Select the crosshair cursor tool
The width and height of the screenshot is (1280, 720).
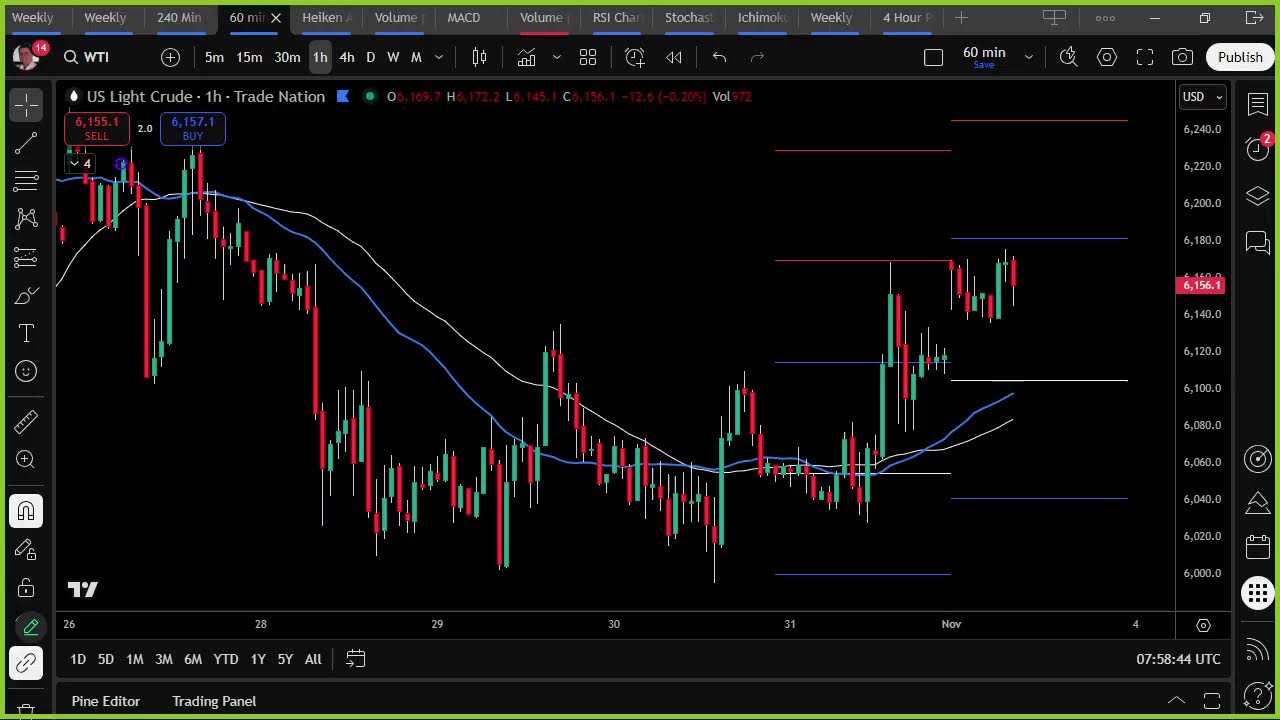pyautogui.click(x=26, y=104)
